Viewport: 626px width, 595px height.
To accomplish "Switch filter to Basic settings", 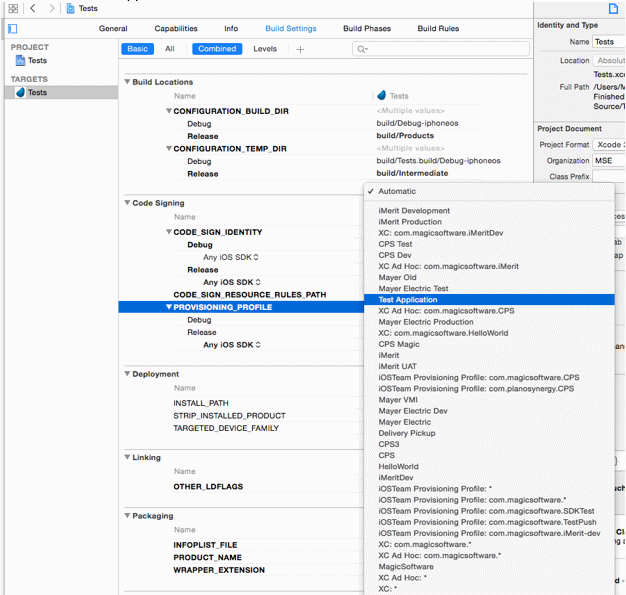I will click(x=137, y=49).
